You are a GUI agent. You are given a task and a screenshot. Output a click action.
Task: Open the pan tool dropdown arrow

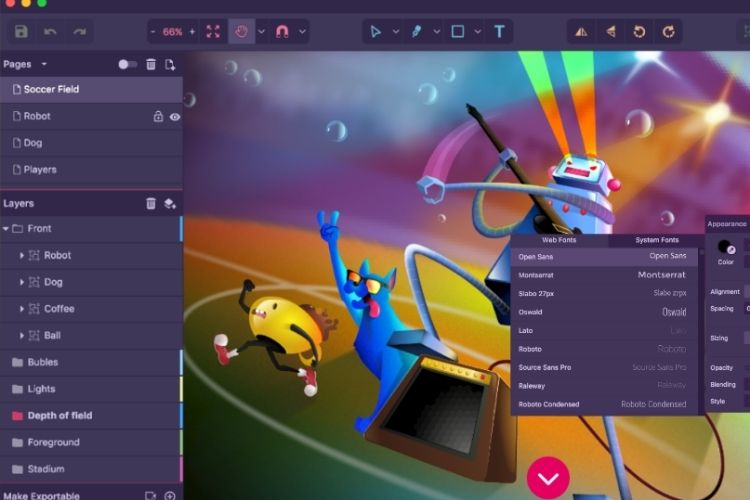click(x=262, y=32)
